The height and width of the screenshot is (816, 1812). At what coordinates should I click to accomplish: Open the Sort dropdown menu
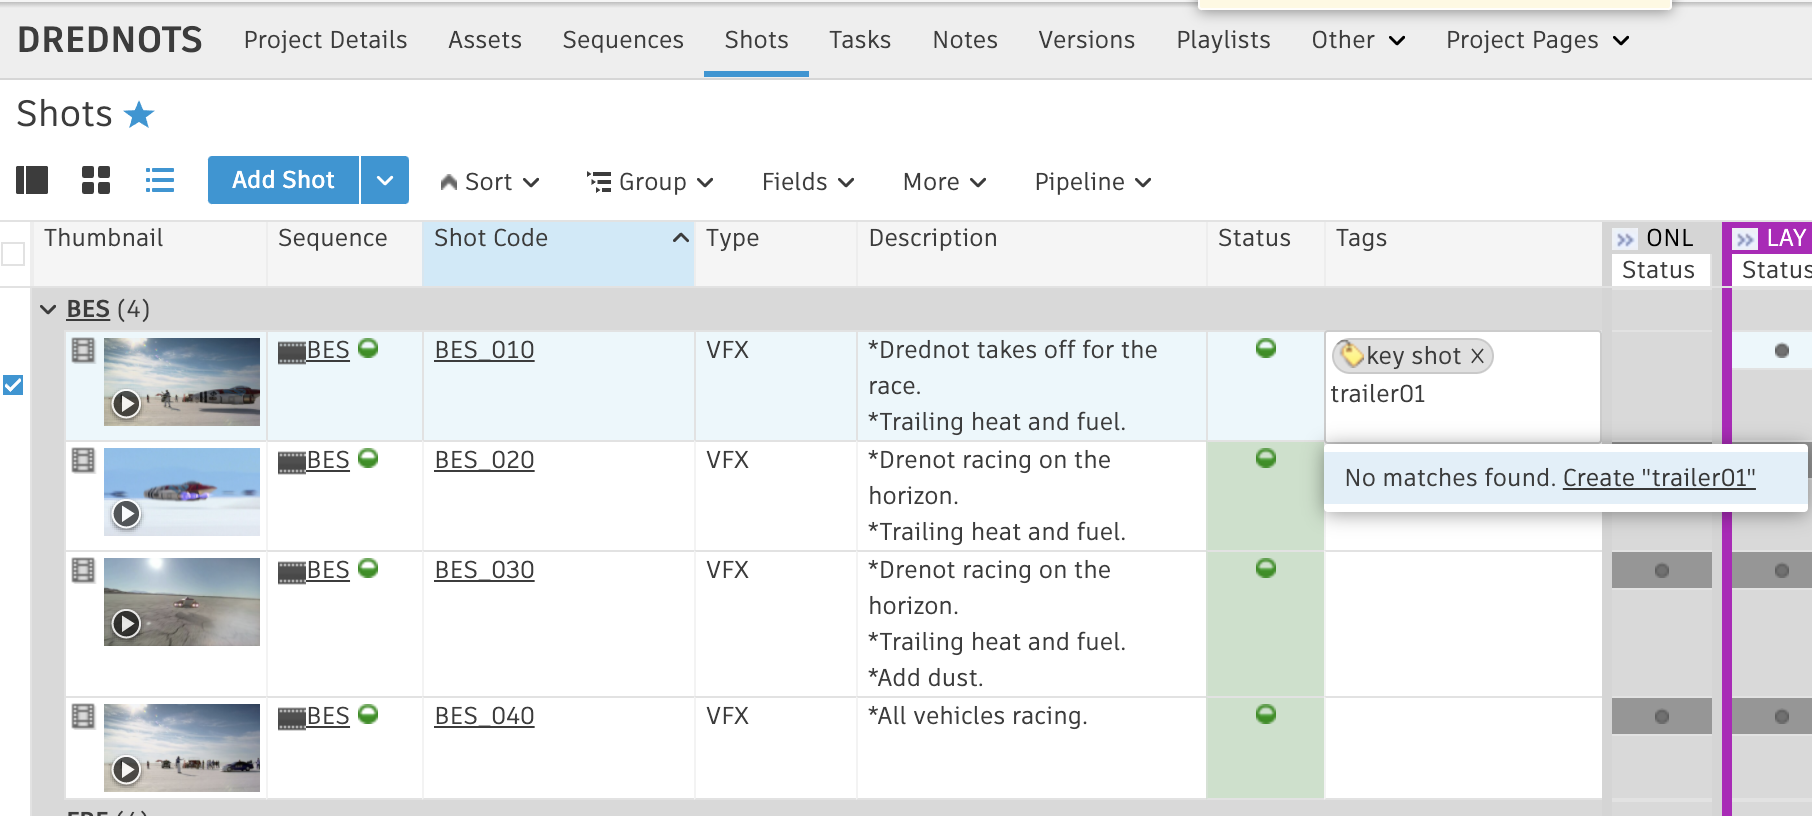click(x=490, y=182)
